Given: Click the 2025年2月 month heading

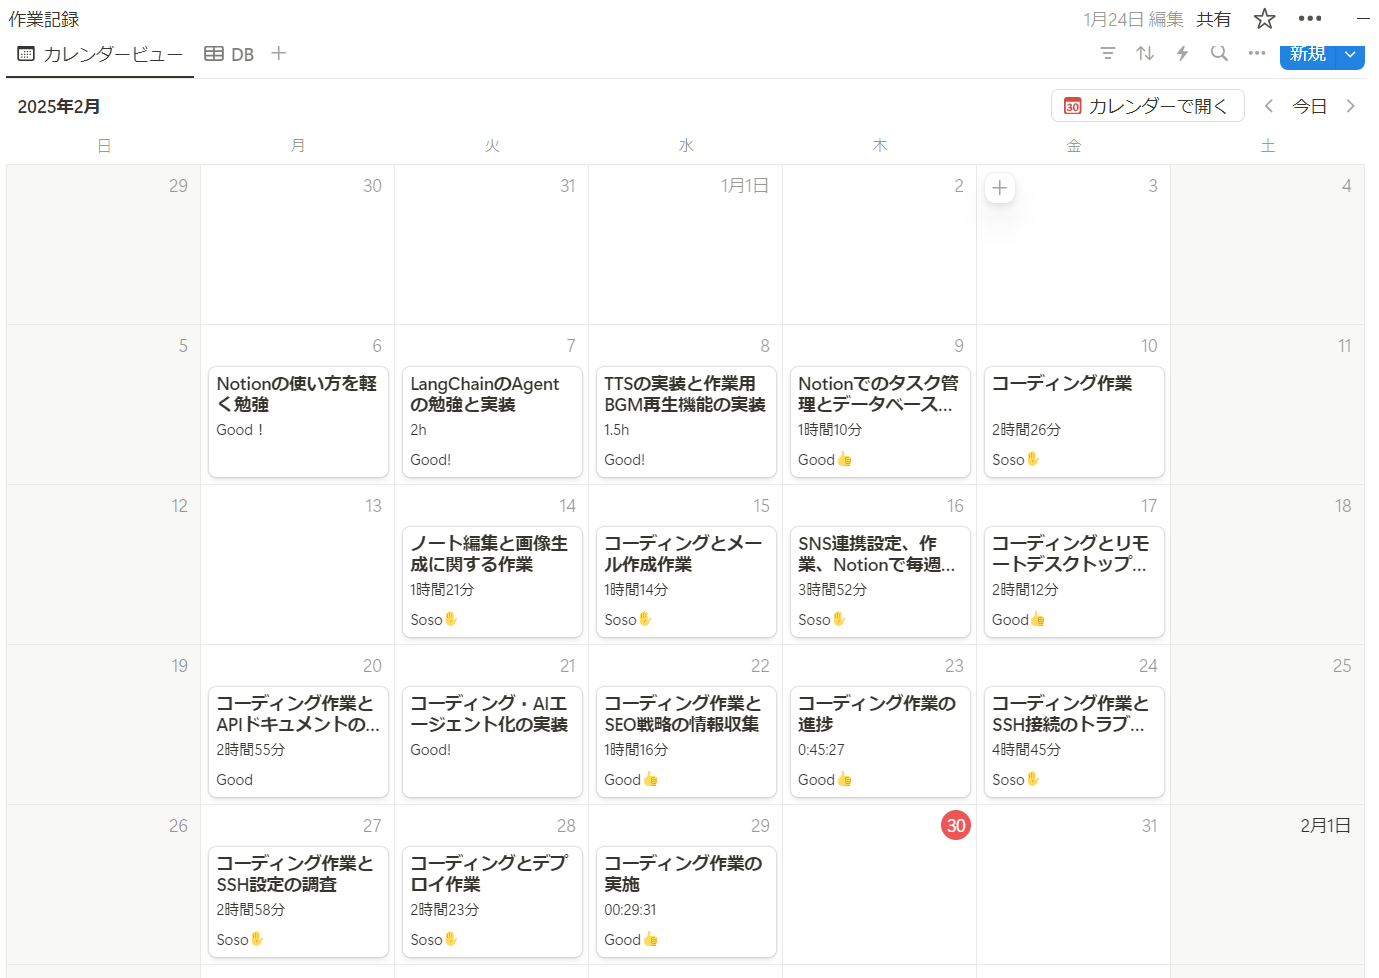Looking at the screenshot, I should [59, 106].
